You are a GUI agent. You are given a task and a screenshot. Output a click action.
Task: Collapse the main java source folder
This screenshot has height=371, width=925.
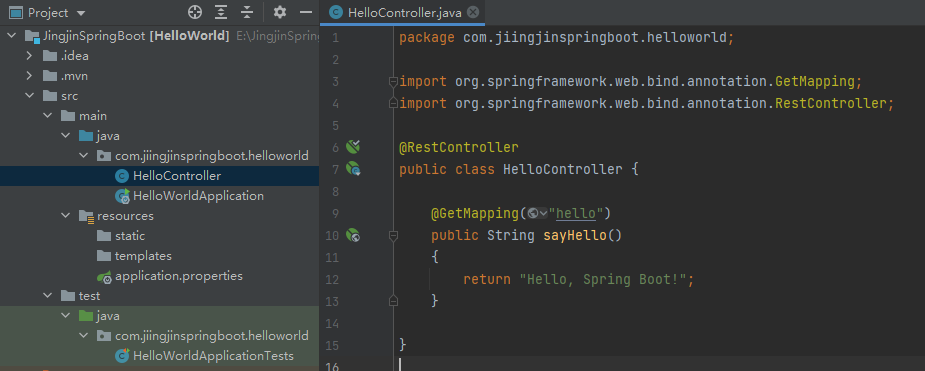pyautogui.click(x=65, y=136)
